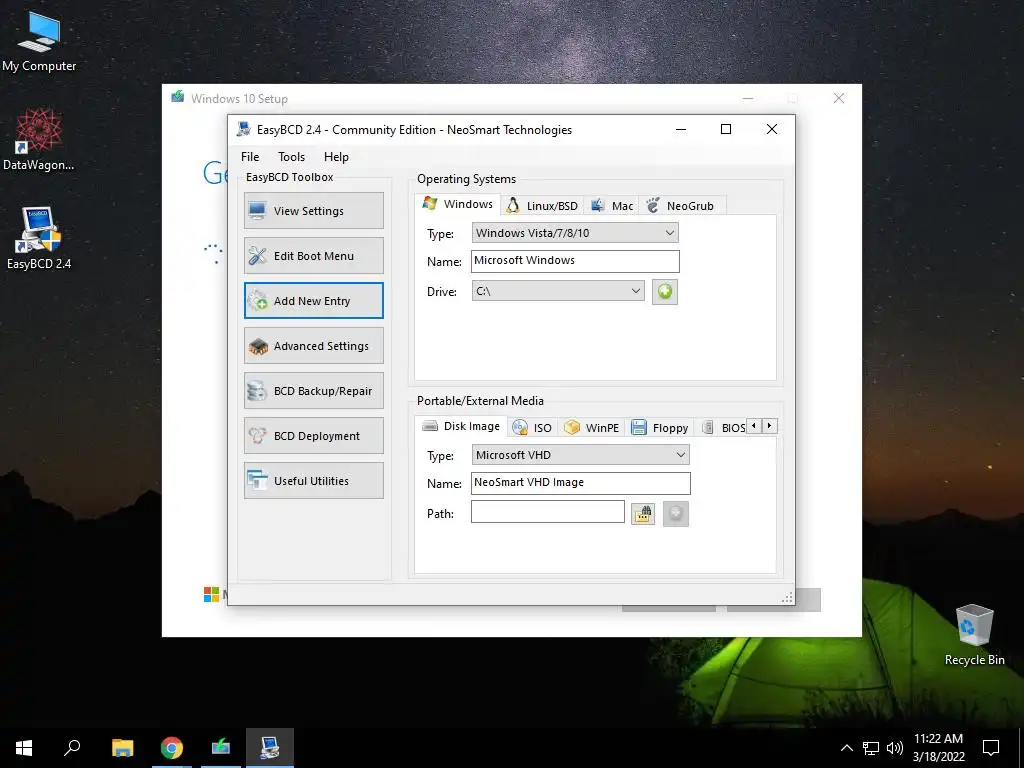Open File Explorer from the taskbar
The image size is (1024, 768).
[x=123, y=748]
